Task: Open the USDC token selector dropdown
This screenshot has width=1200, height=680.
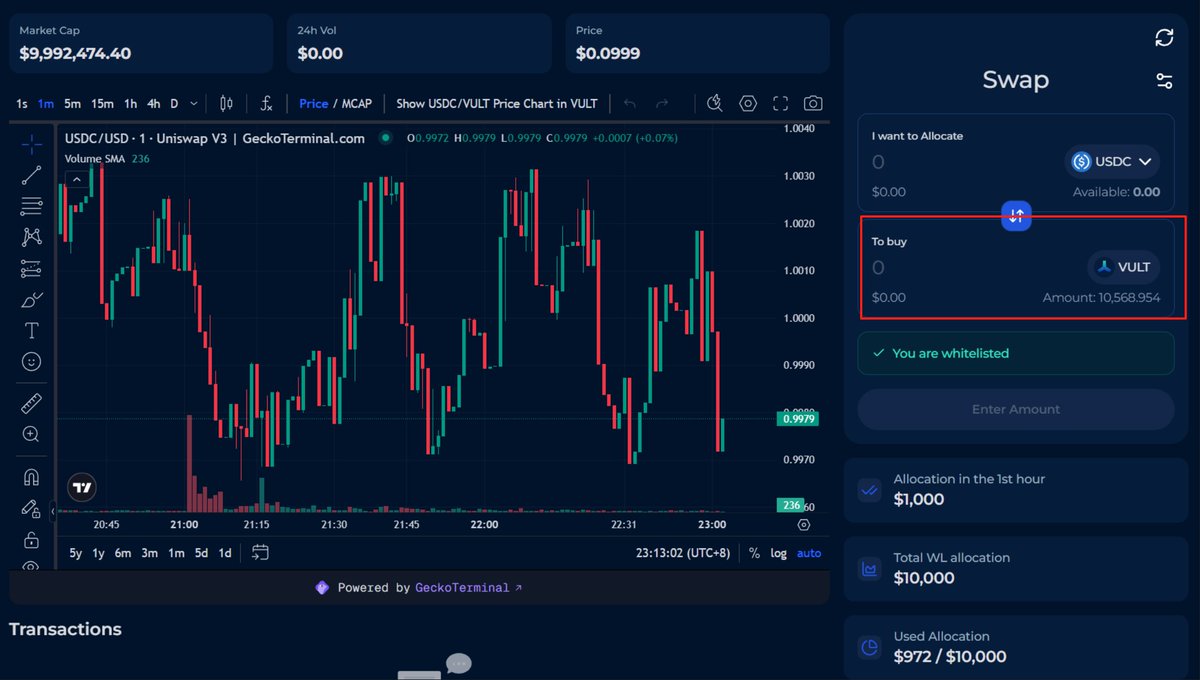Action: tap(1111, 161)
